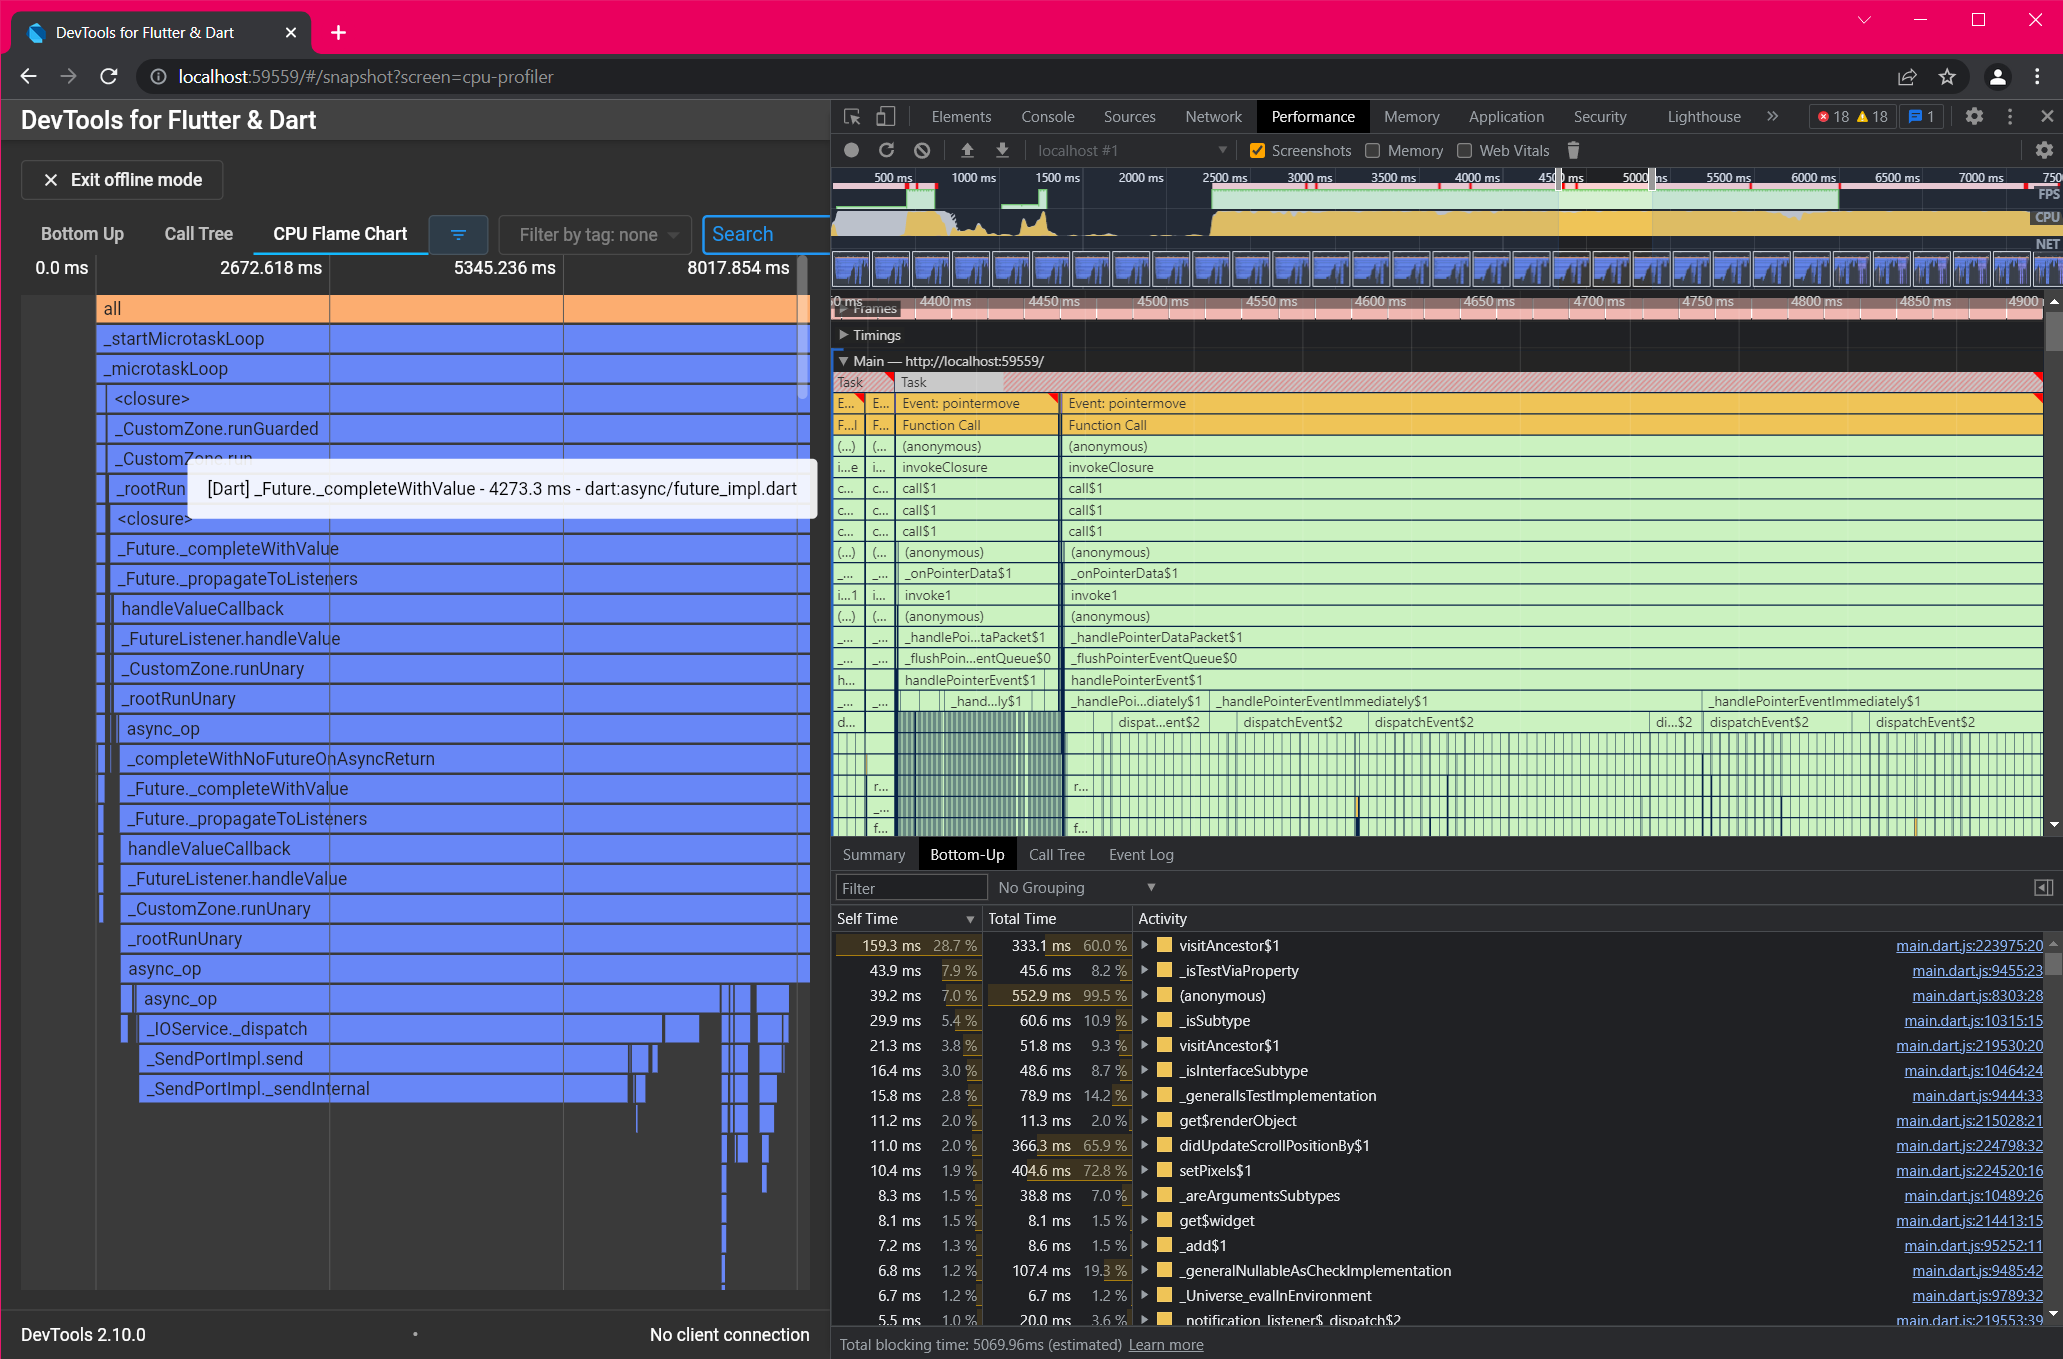Sort by the Self Time column header
The image size is (2063, 1359).
(906, 919)
